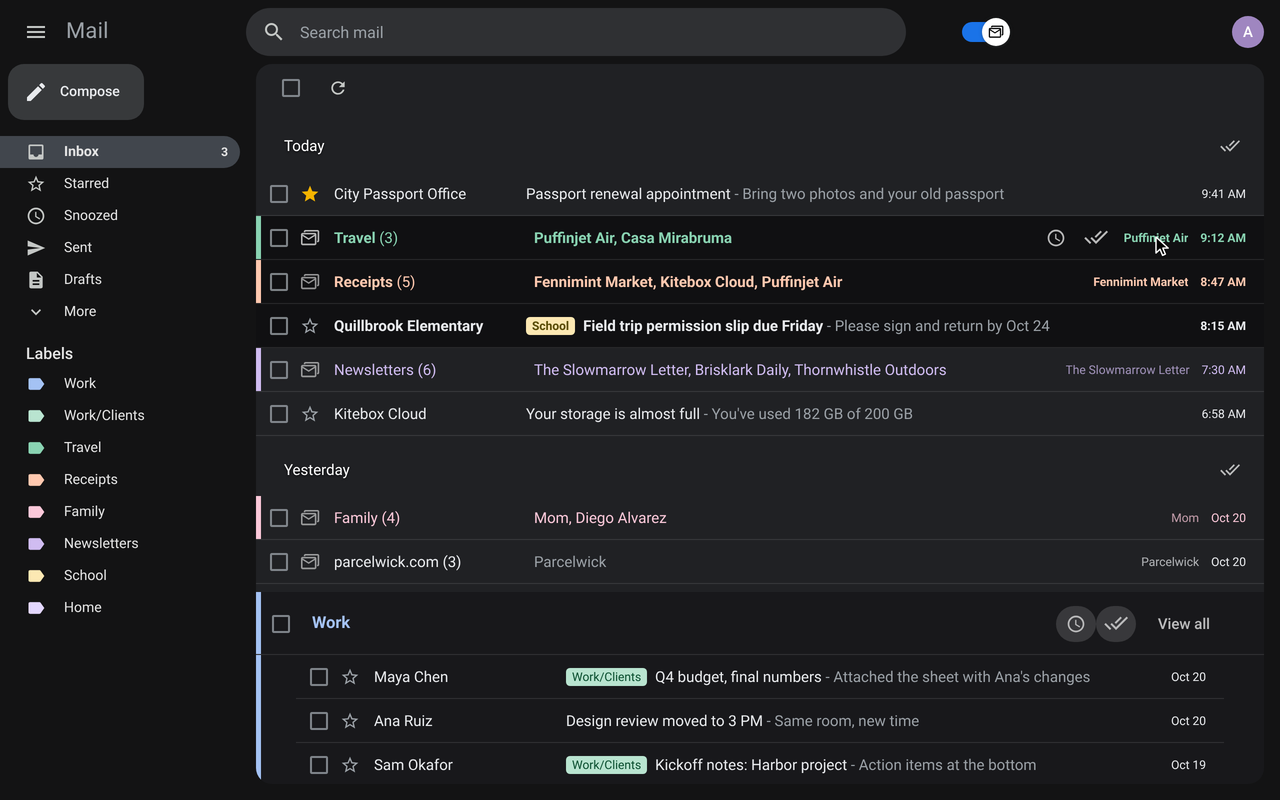Select the City Passport Office email checkbox
Viewport: 1280px width, 800px height.
click(279, 194)
